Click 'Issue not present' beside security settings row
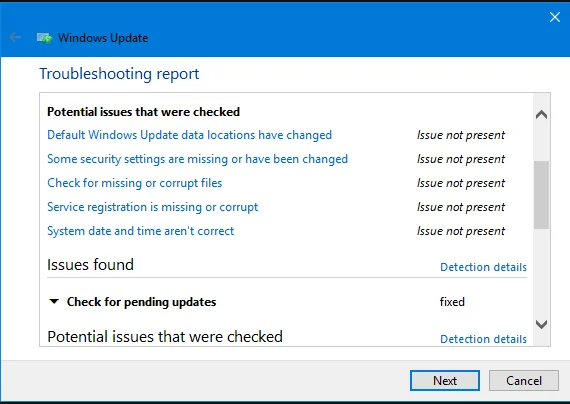 click(x=461, y=159)
